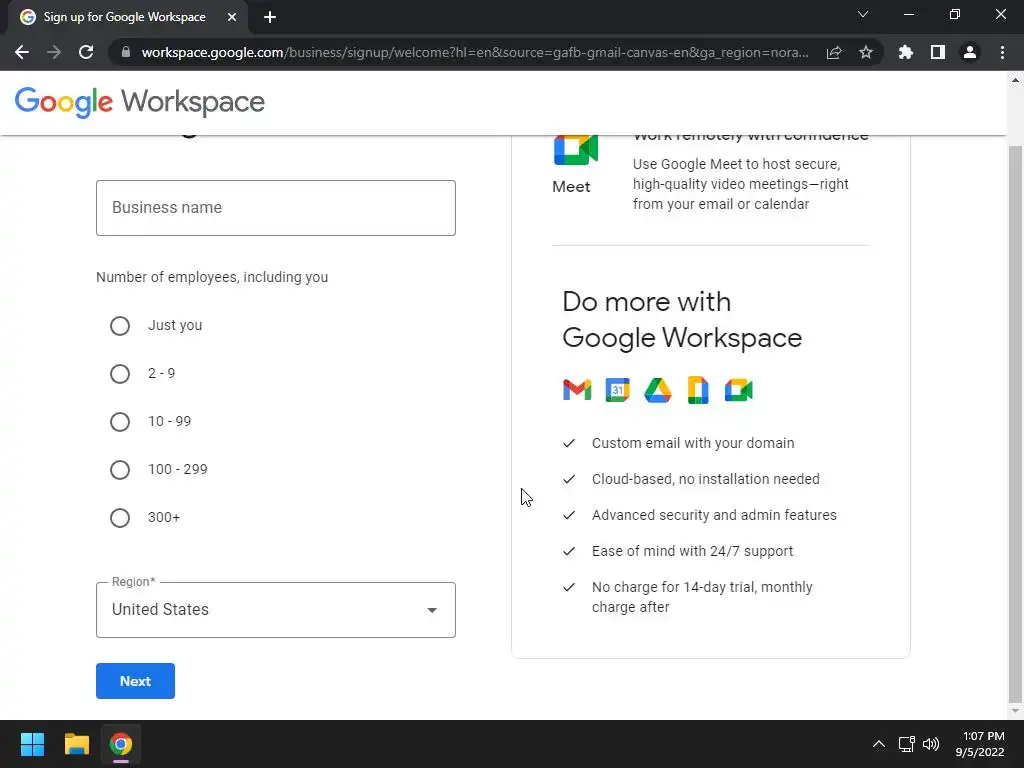Viewport: 1024px width, 768px height.
Task: Click the scrollbar up arrow
Action: click(x=1015, y=80)
